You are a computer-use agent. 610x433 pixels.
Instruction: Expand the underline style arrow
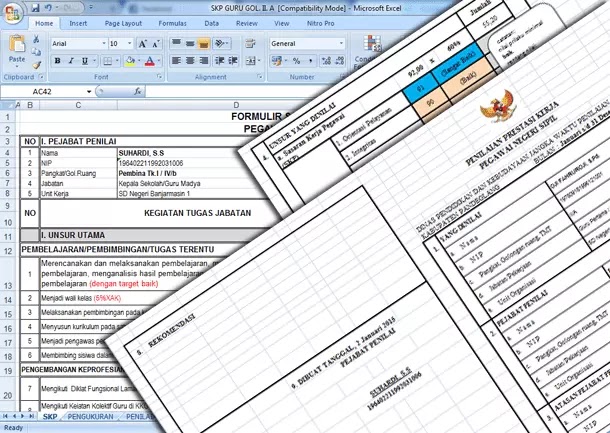pyautogui.click(x=94, y=61)
